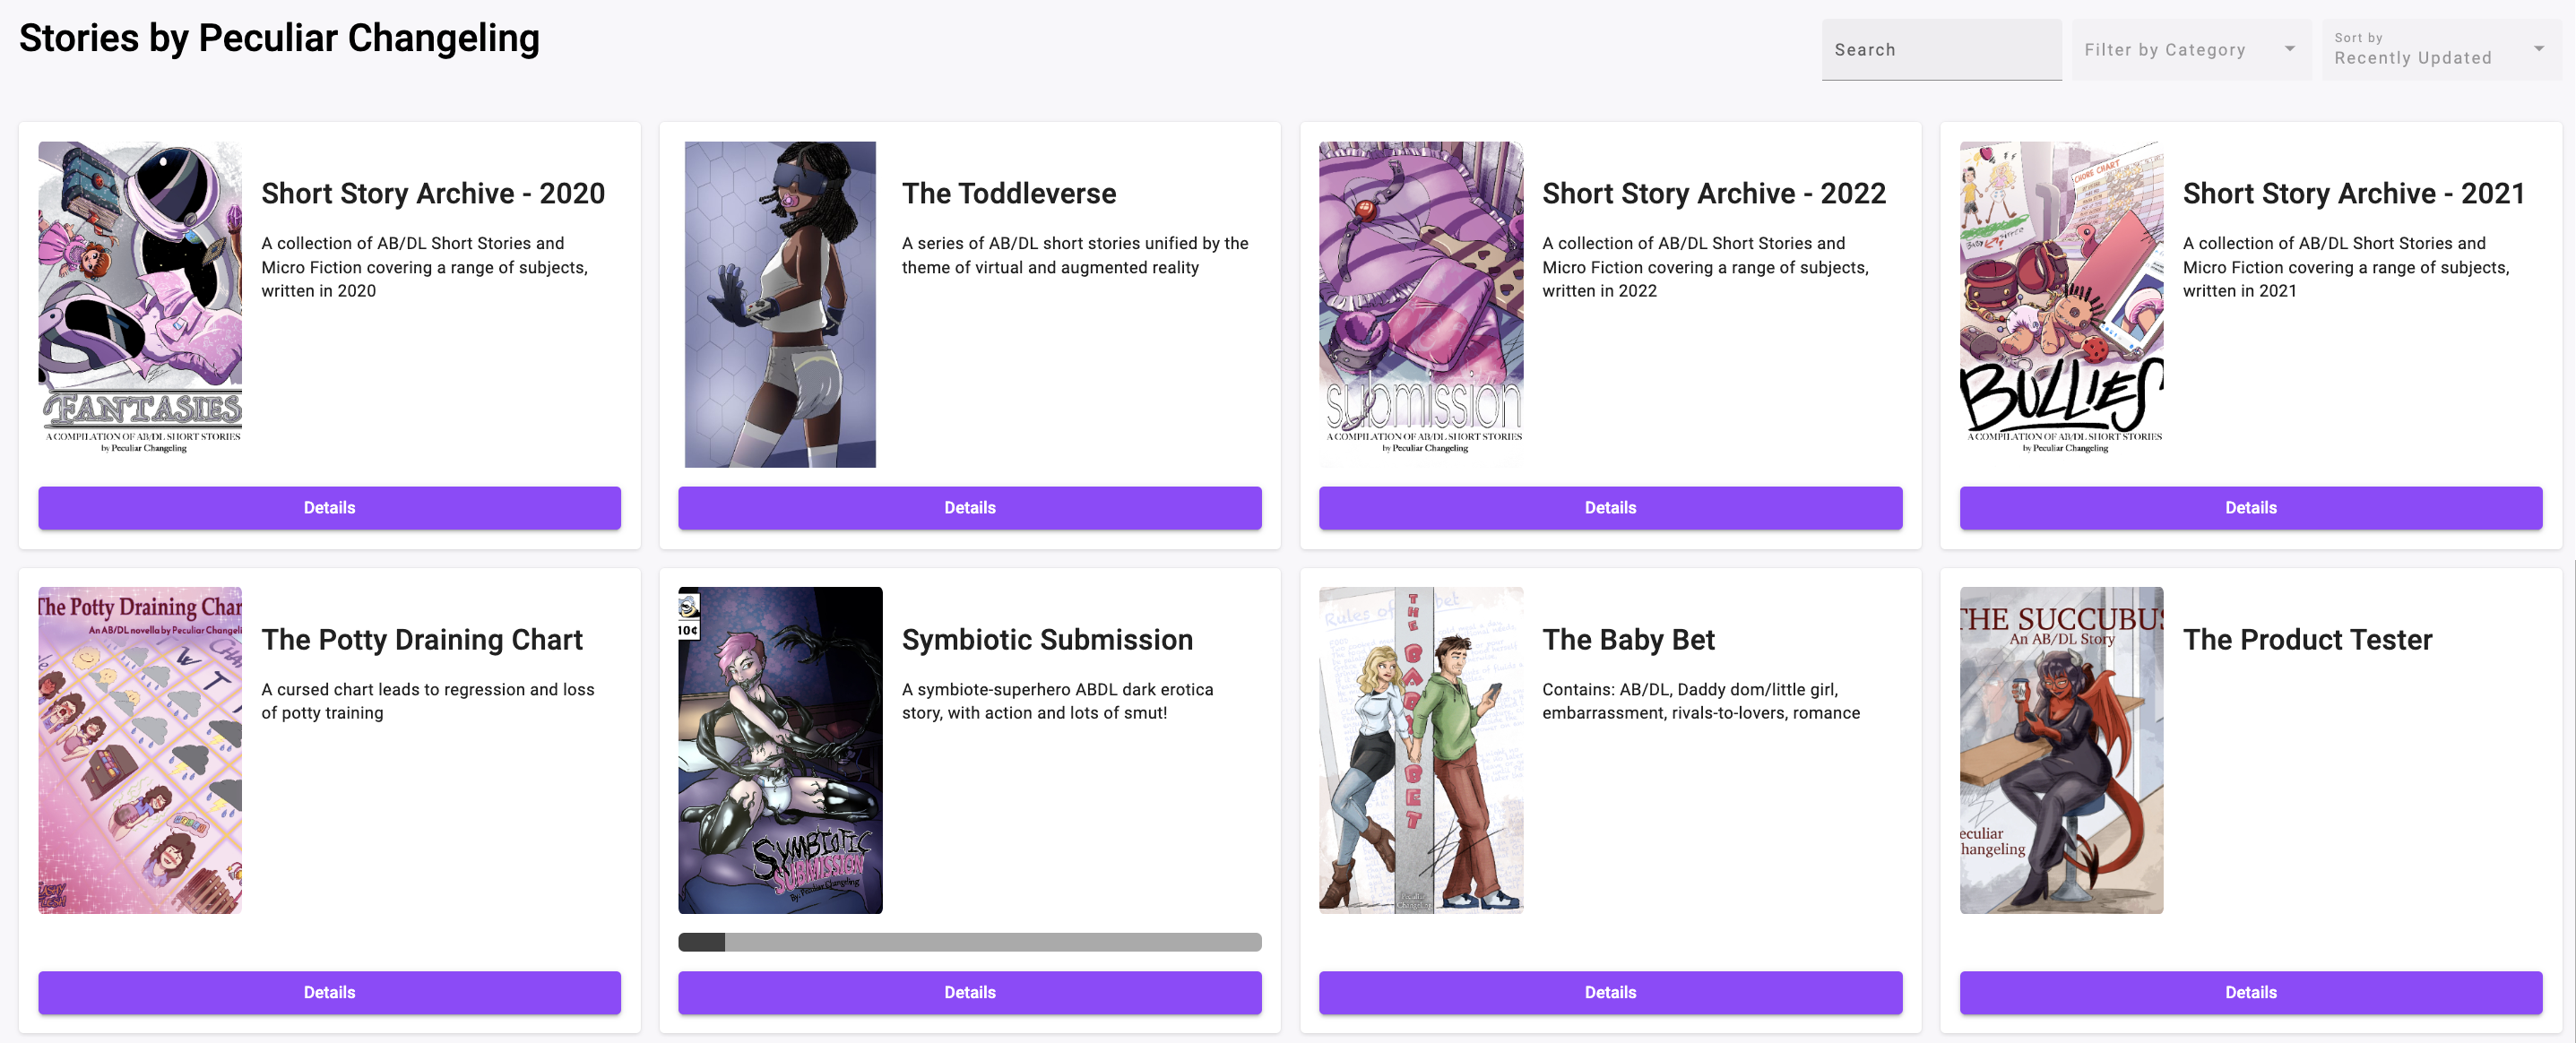2576x1043 pixels.
Task: Open the Filter by Category dropdown
Action: (x=2190, y=49)
